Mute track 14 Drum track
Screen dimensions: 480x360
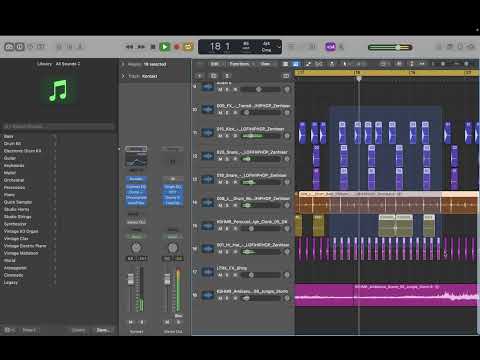(220, 206)
